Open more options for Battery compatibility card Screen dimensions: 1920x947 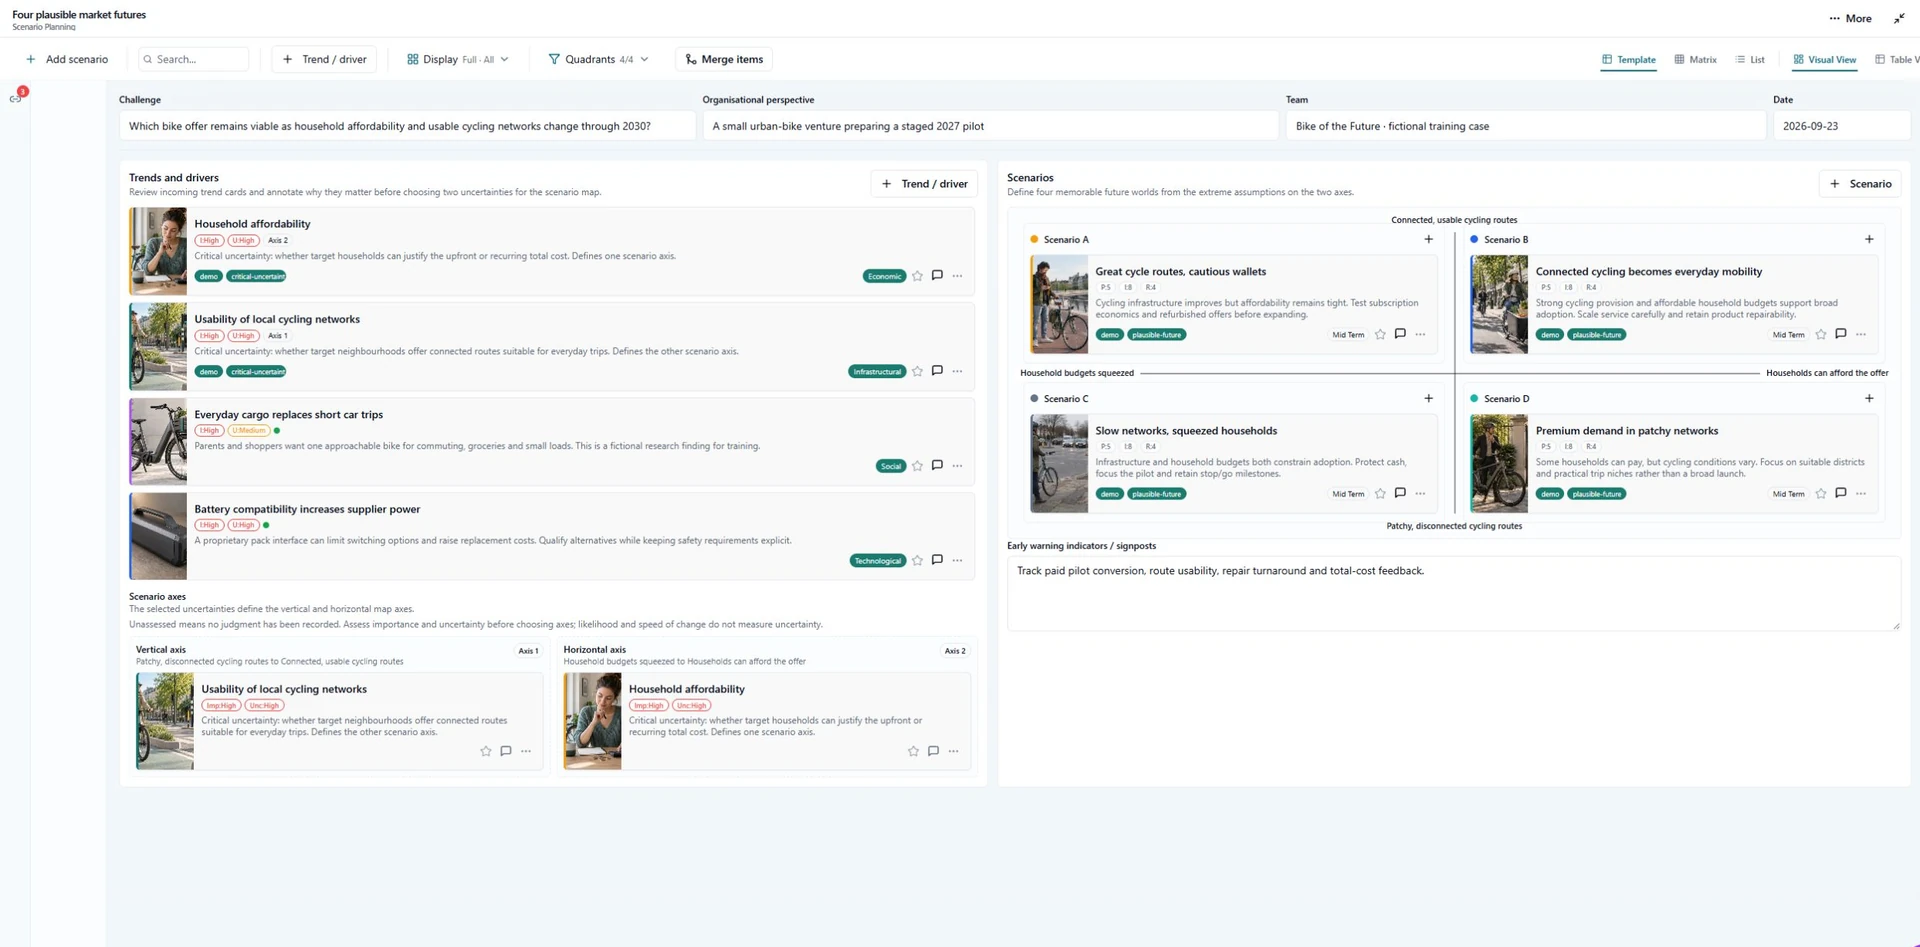point(957,560)
